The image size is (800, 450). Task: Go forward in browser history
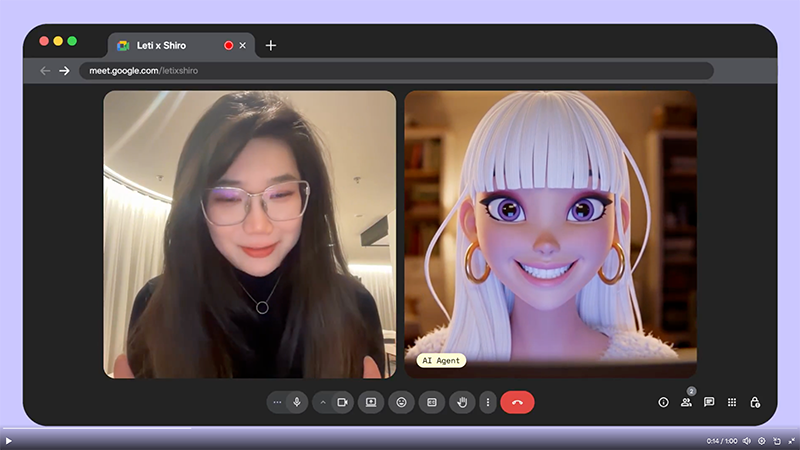pos(64,70)
